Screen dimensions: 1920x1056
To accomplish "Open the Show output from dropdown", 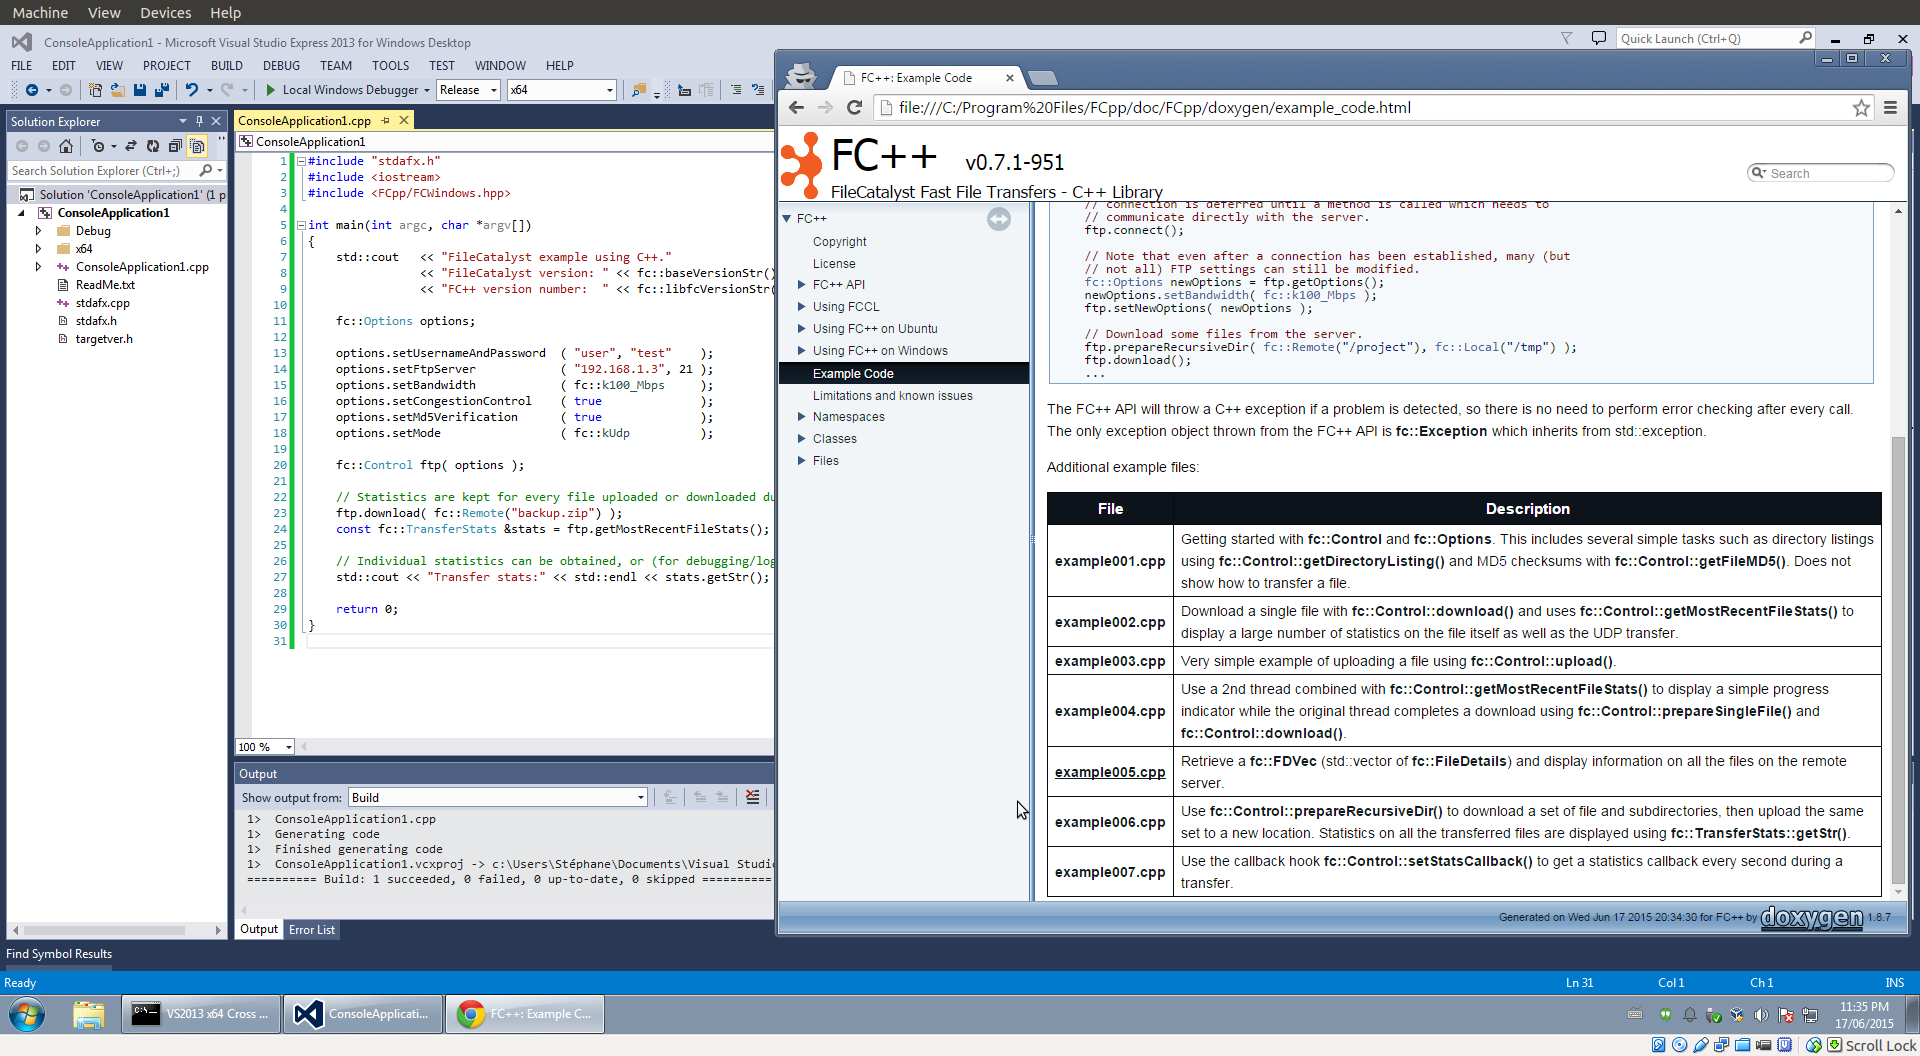I will click(x=497, y=797).
